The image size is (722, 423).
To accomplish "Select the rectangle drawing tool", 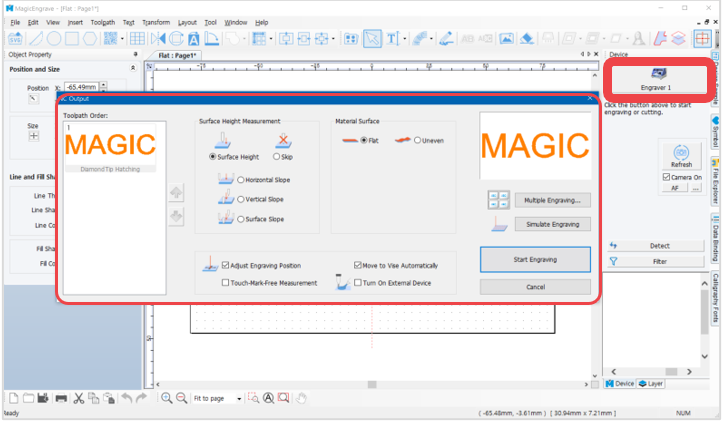I will click(x=72, y=39).
